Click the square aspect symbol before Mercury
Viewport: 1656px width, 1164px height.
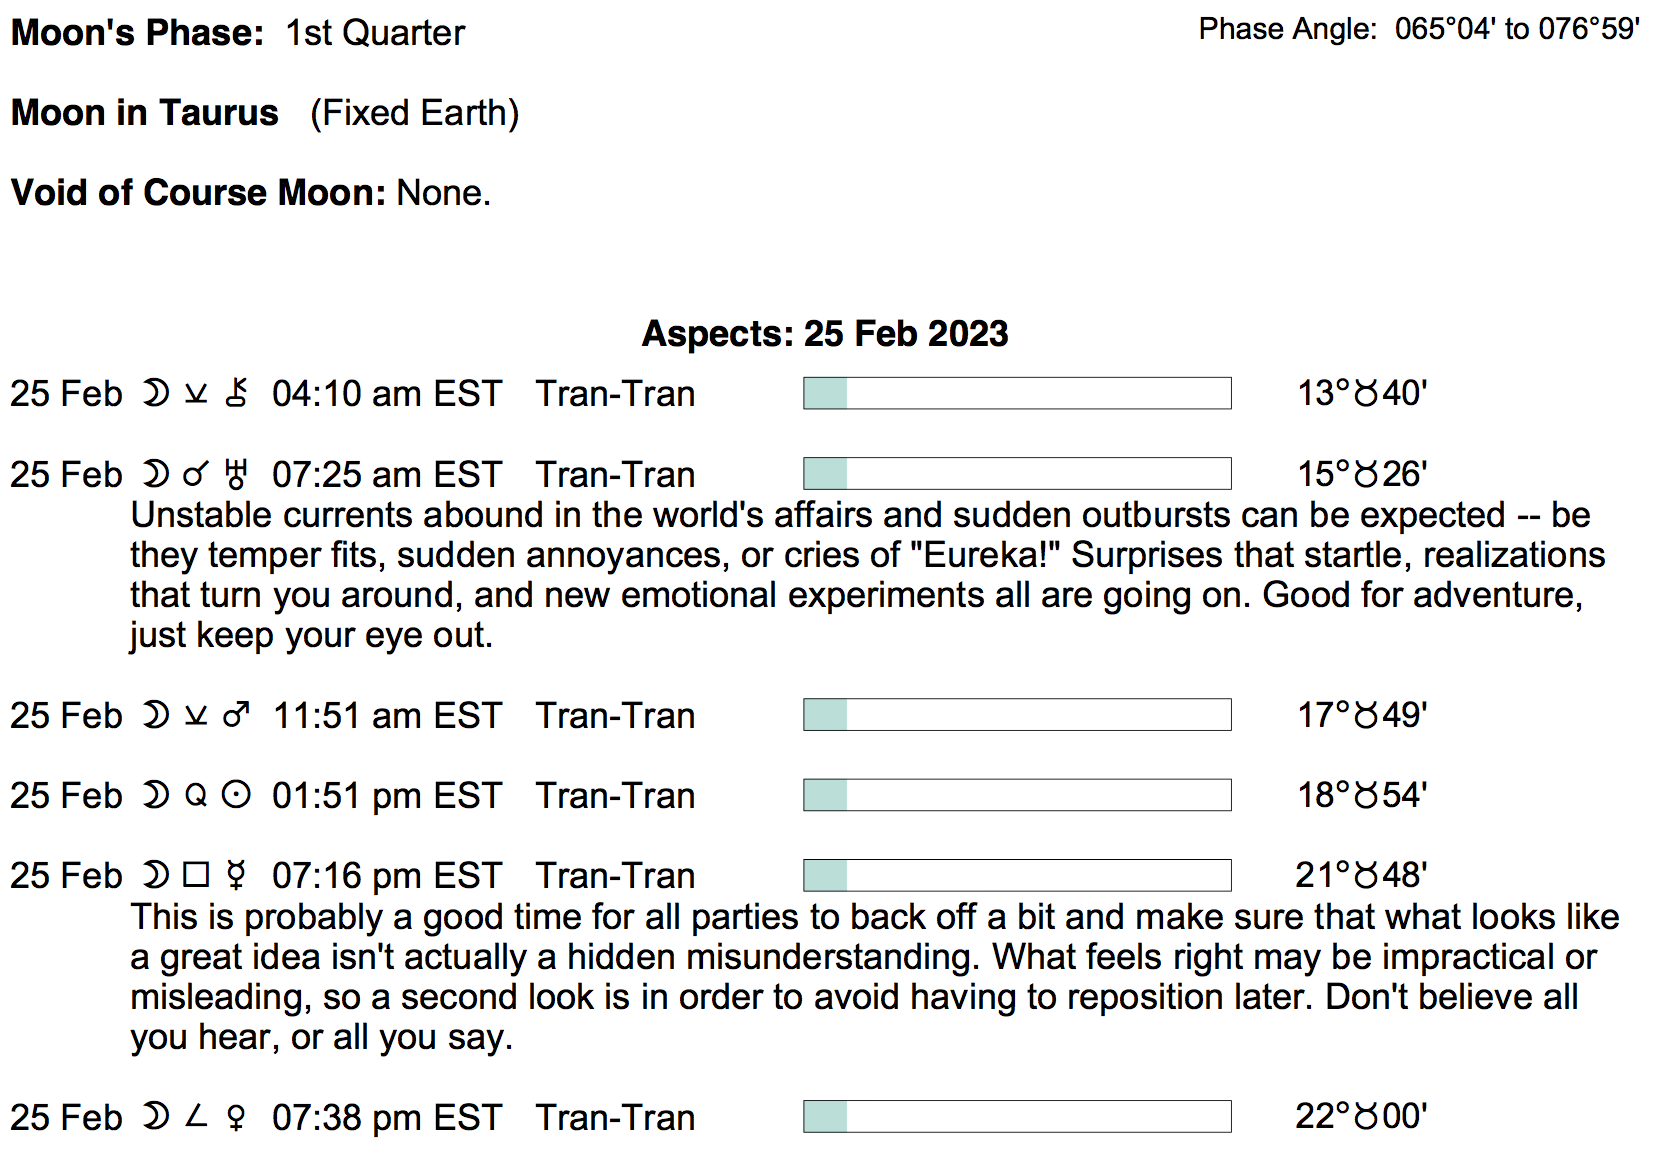(196, 875)
